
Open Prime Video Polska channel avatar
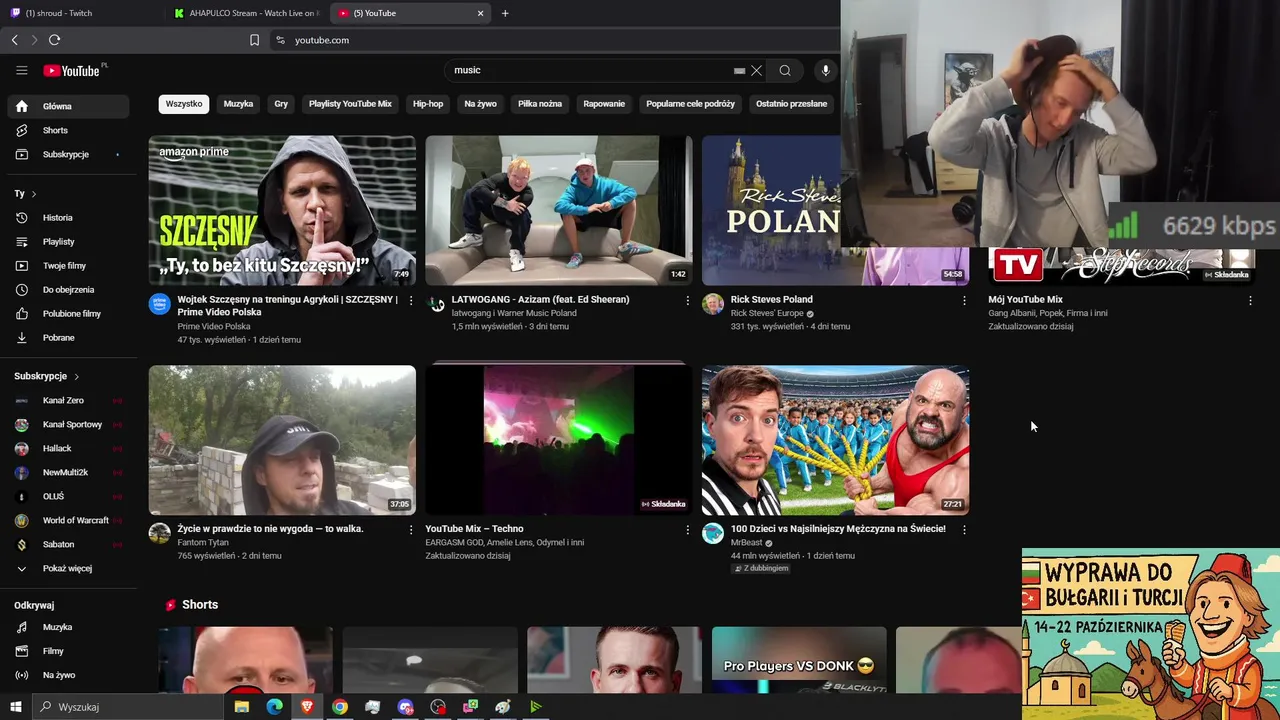(160, 304)
